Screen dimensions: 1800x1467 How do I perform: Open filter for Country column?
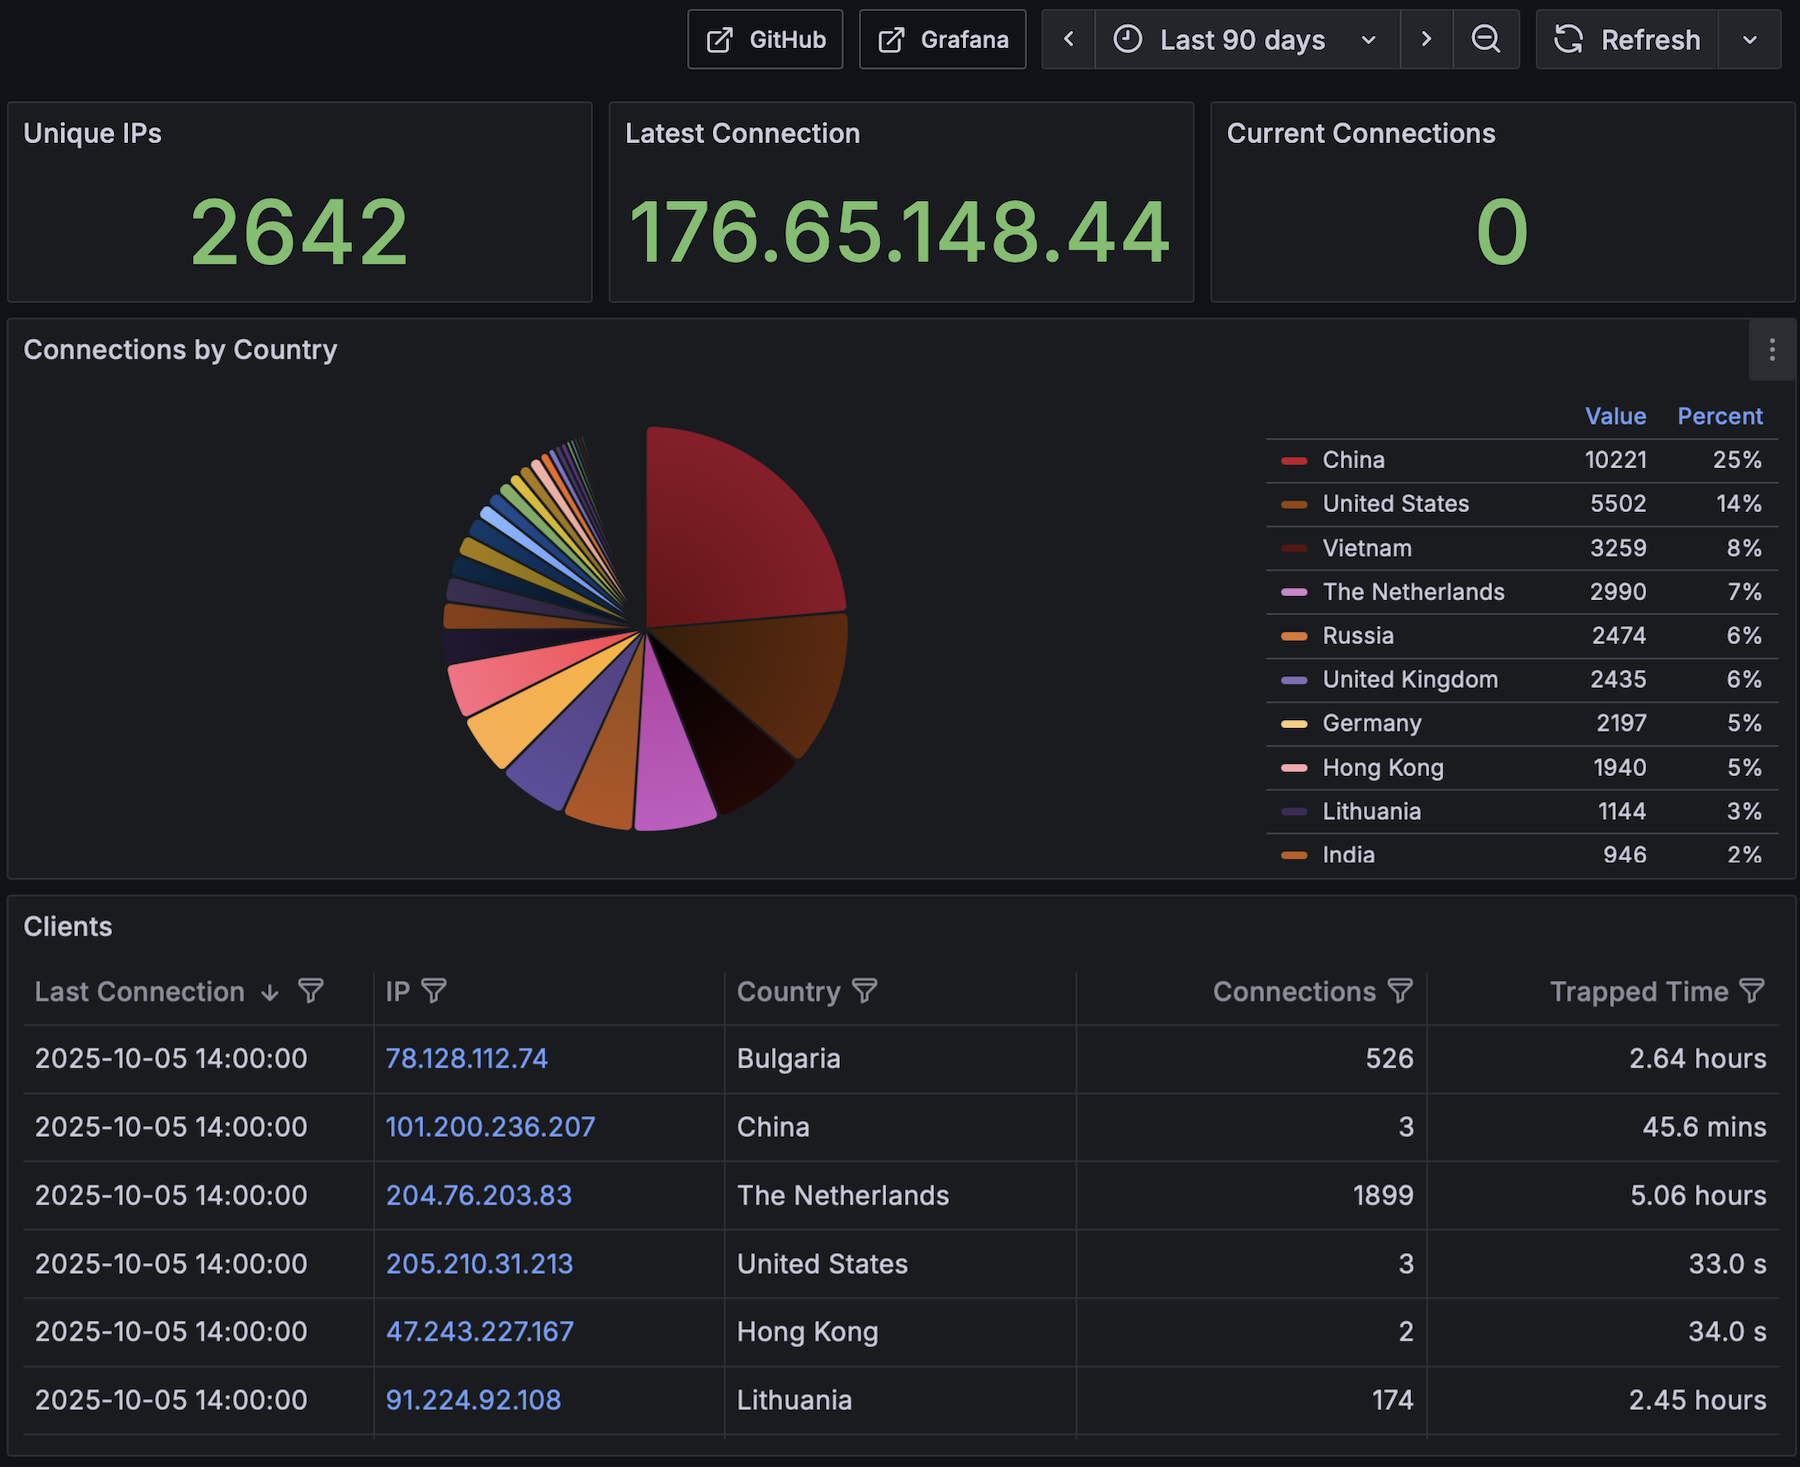pyautogui.click(x=864, y=991)
